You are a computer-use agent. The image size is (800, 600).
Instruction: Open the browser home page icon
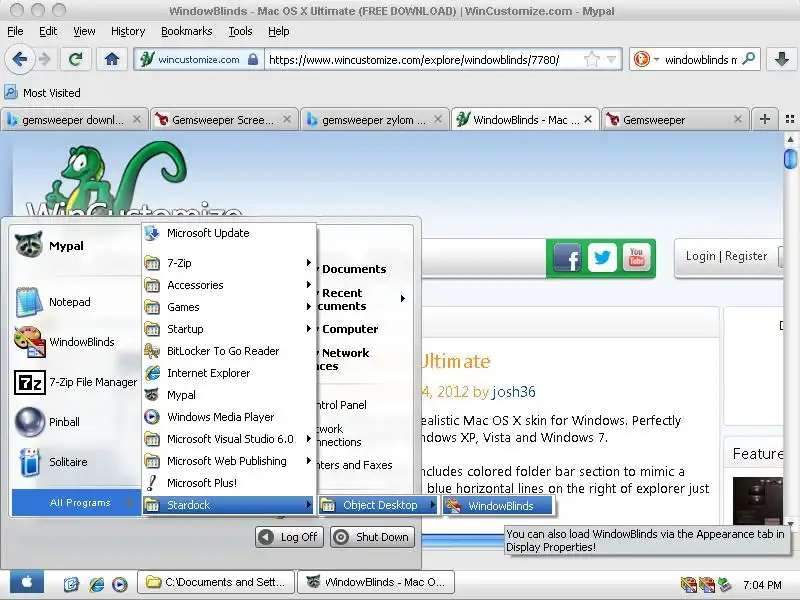(x=112, y=60)
